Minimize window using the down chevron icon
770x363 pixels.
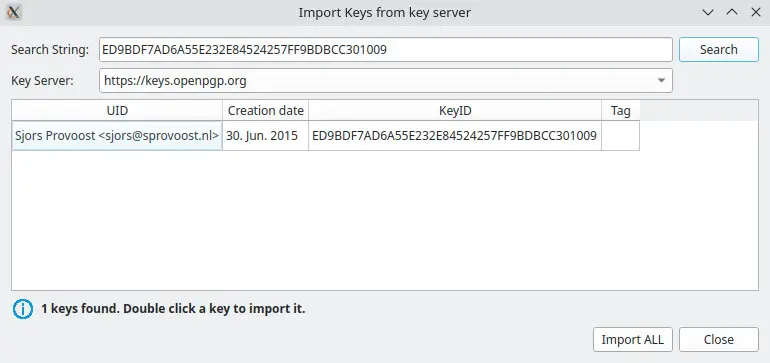point(708,13)
